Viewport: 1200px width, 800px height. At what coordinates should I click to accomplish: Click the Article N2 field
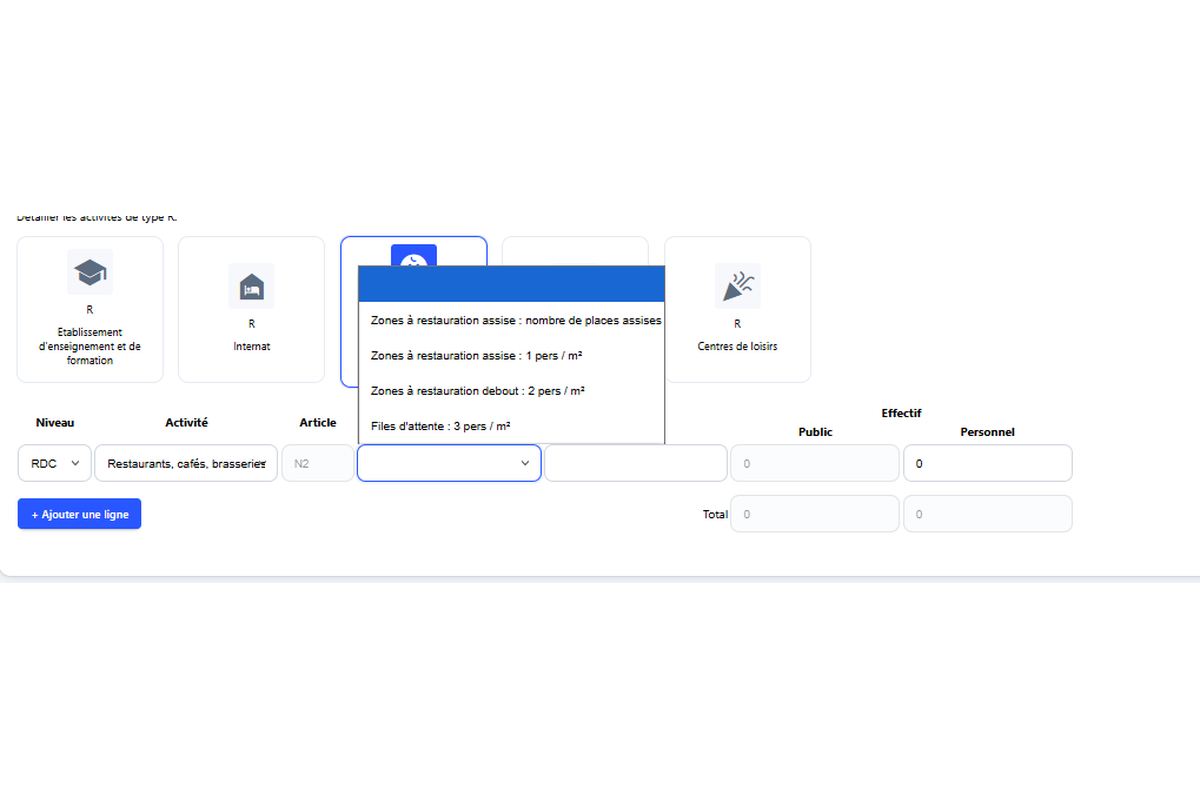pos(318,463)
